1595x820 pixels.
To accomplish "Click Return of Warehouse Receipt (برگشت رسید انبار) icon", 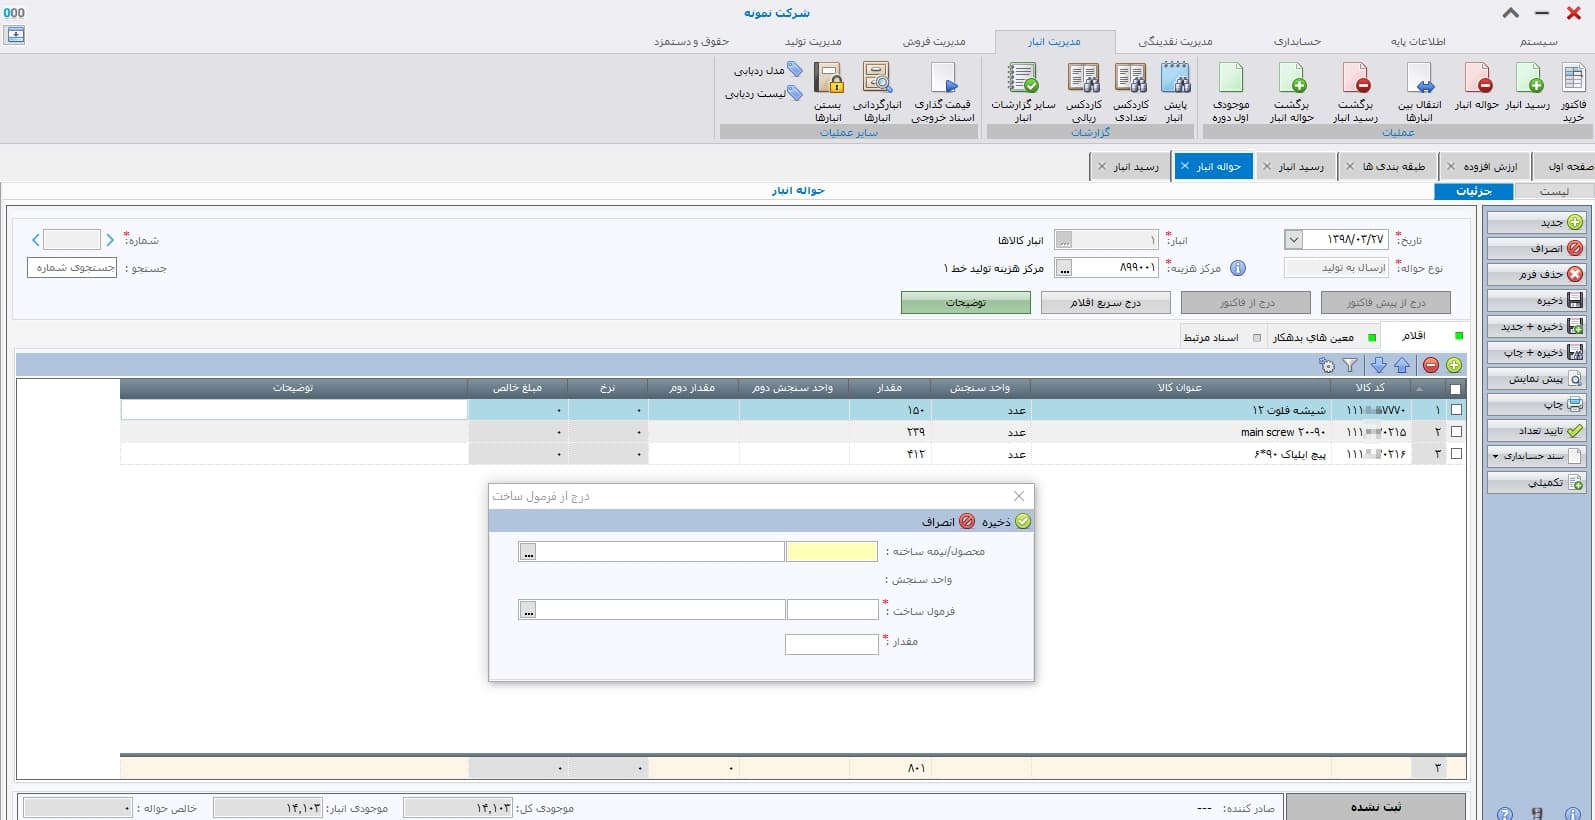I will [x=1355, y=91].
